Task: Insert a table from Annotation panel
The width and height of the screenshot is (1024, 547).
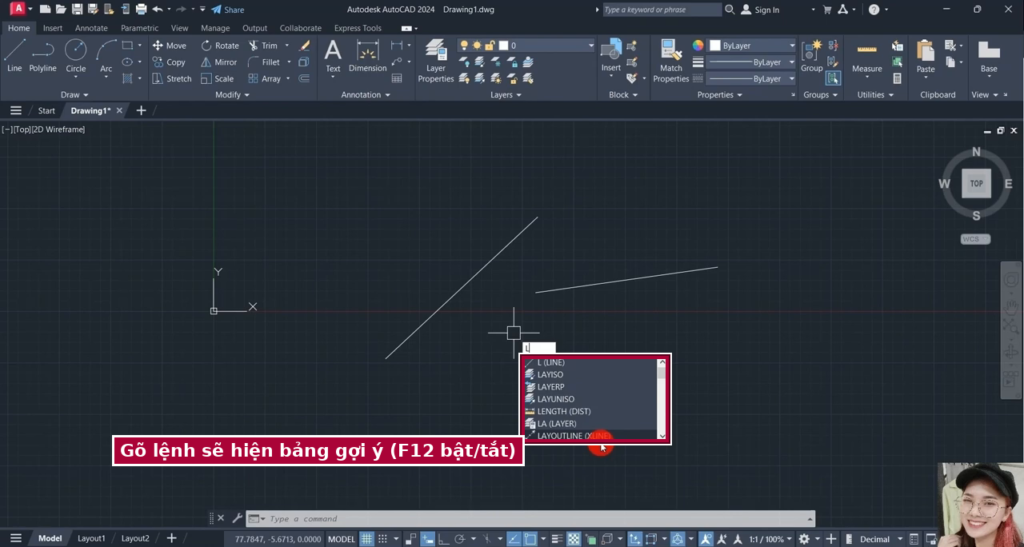Action: [x=396, y=78]
